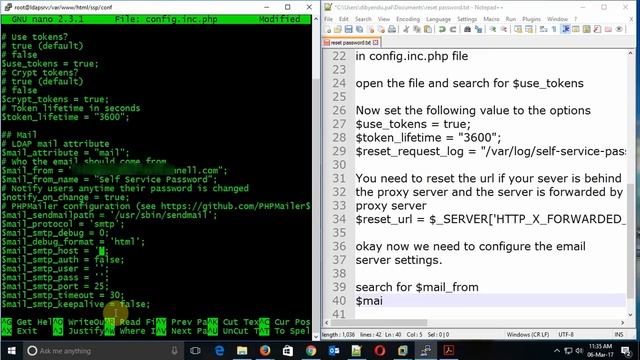The width and height of the screenshot is (640, 360).
Task: Open Task View from taskbar
Action: click(x=196, y=351)
